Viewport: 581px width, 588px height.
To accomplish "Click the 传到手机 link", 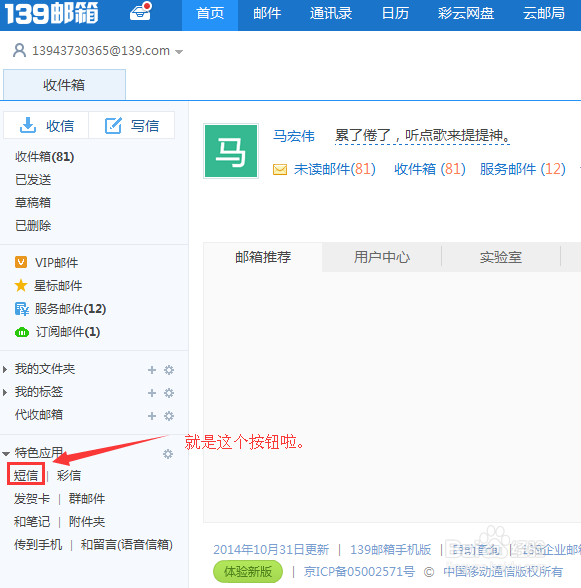I will (x=38, y=544).
